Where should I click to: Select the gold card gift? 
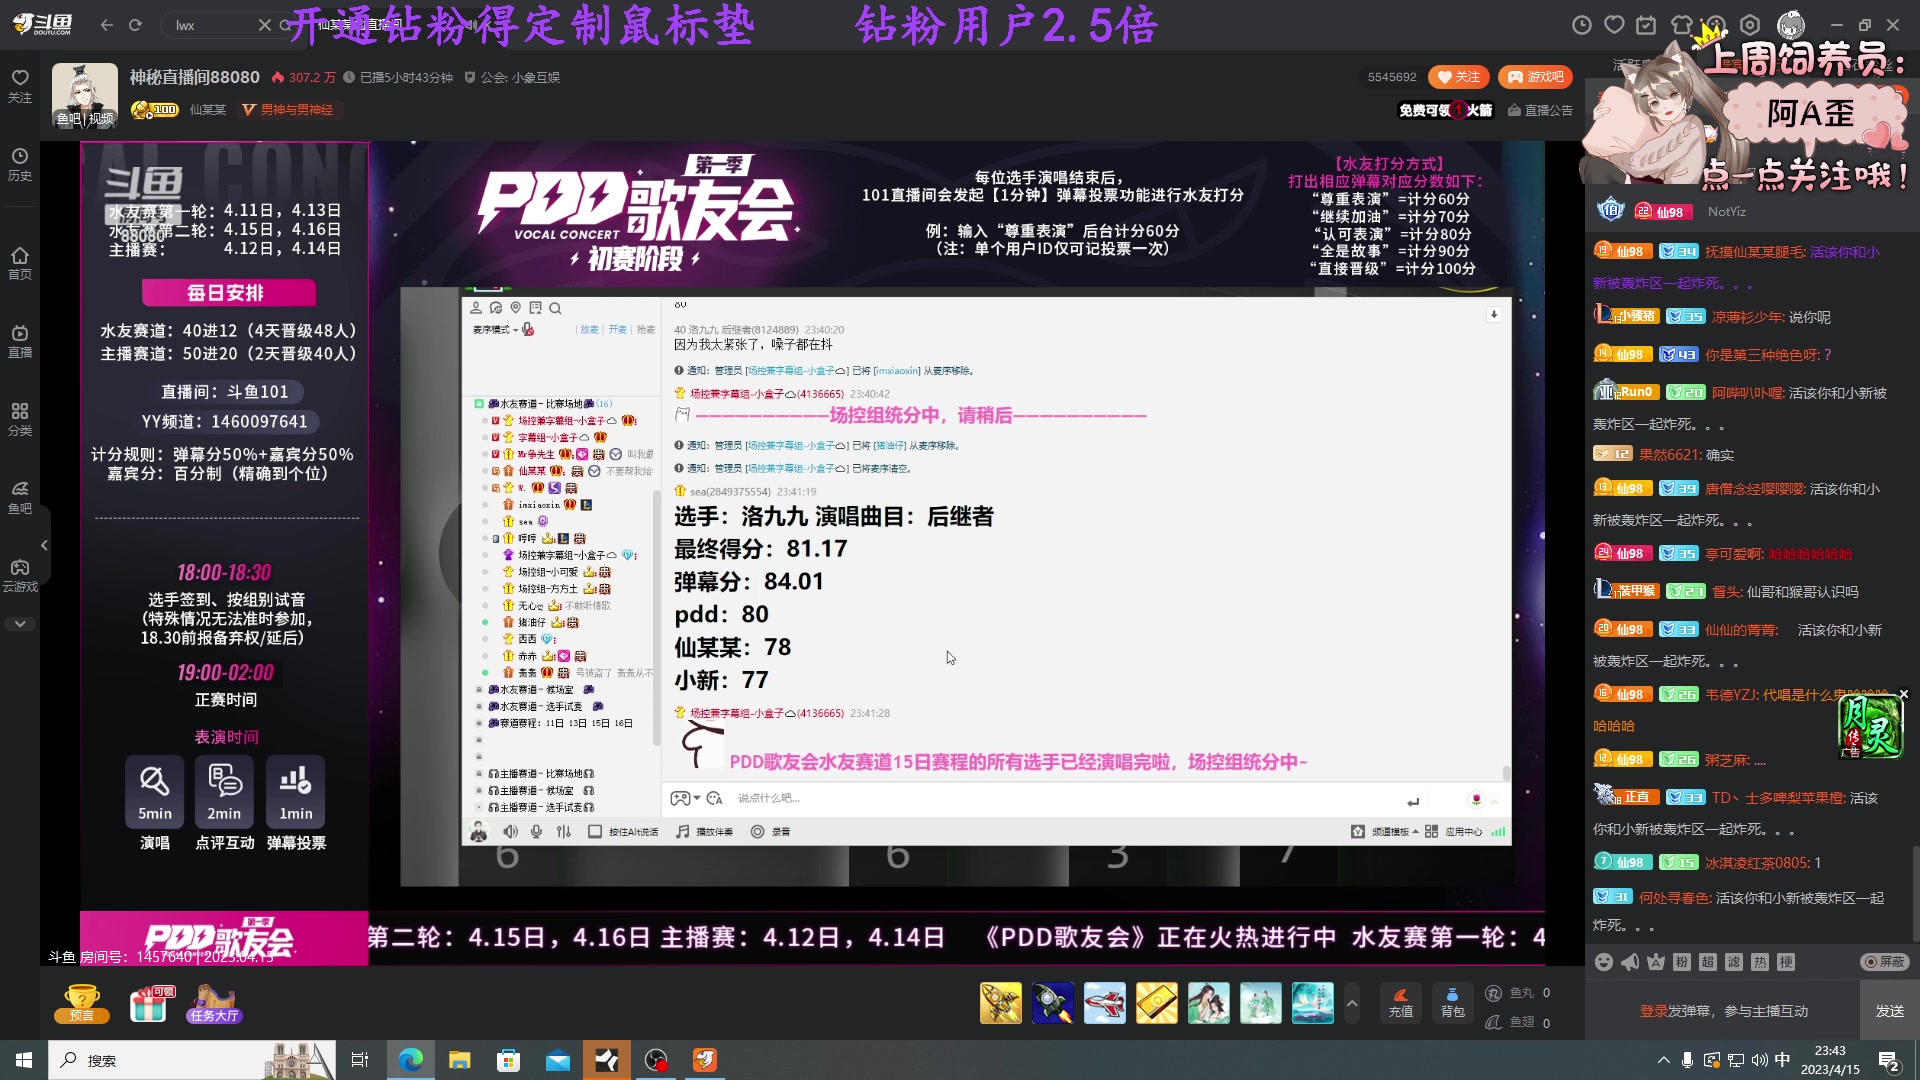pyautogui.click(x=1157, y=1003)
